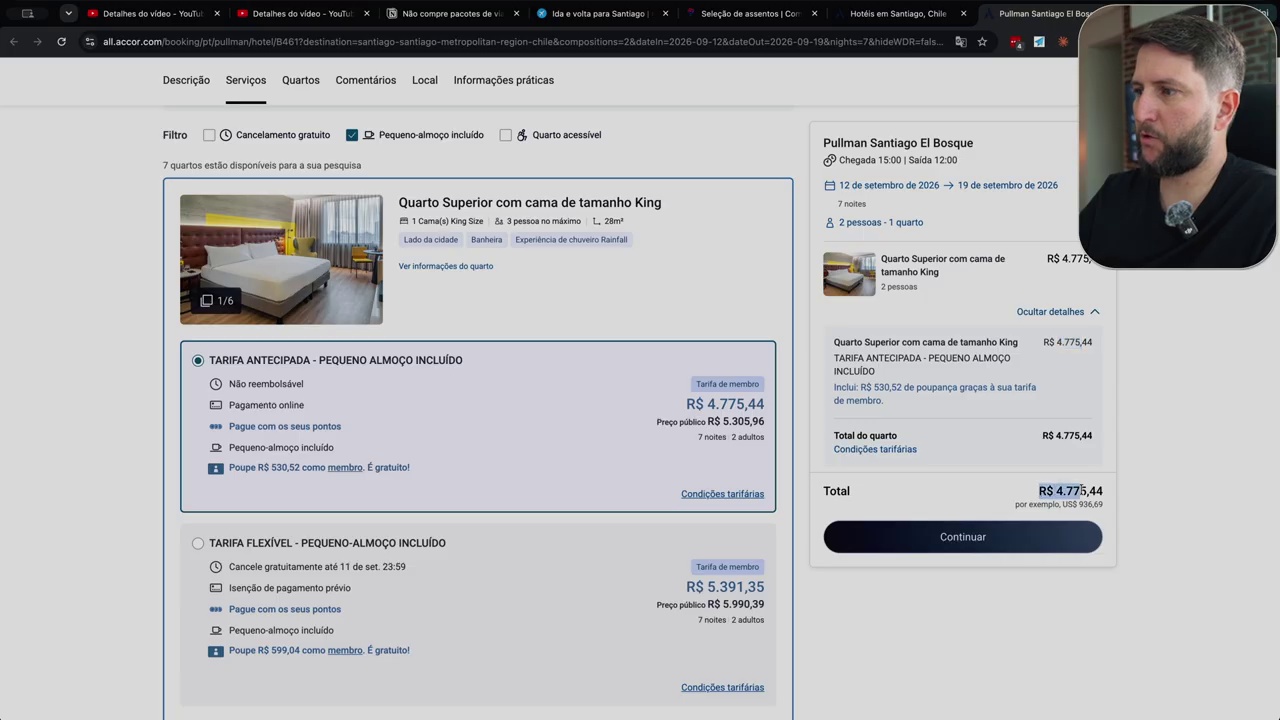1280x720 pixels.
Task: Click the 'Tarifa de membro' badge on R$ 4.775,44
Action: pyautogui.click(x=728, y=384)
